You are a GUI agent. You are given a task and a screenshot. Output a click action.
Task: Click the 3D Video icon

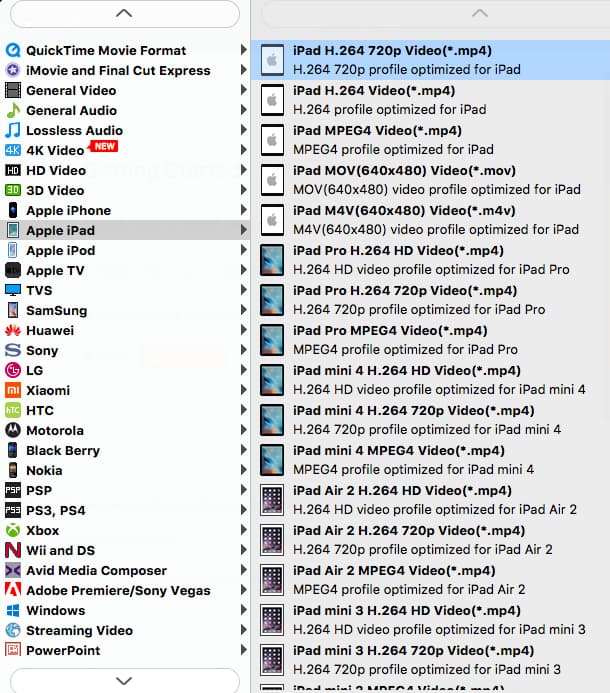coord(13,190)
